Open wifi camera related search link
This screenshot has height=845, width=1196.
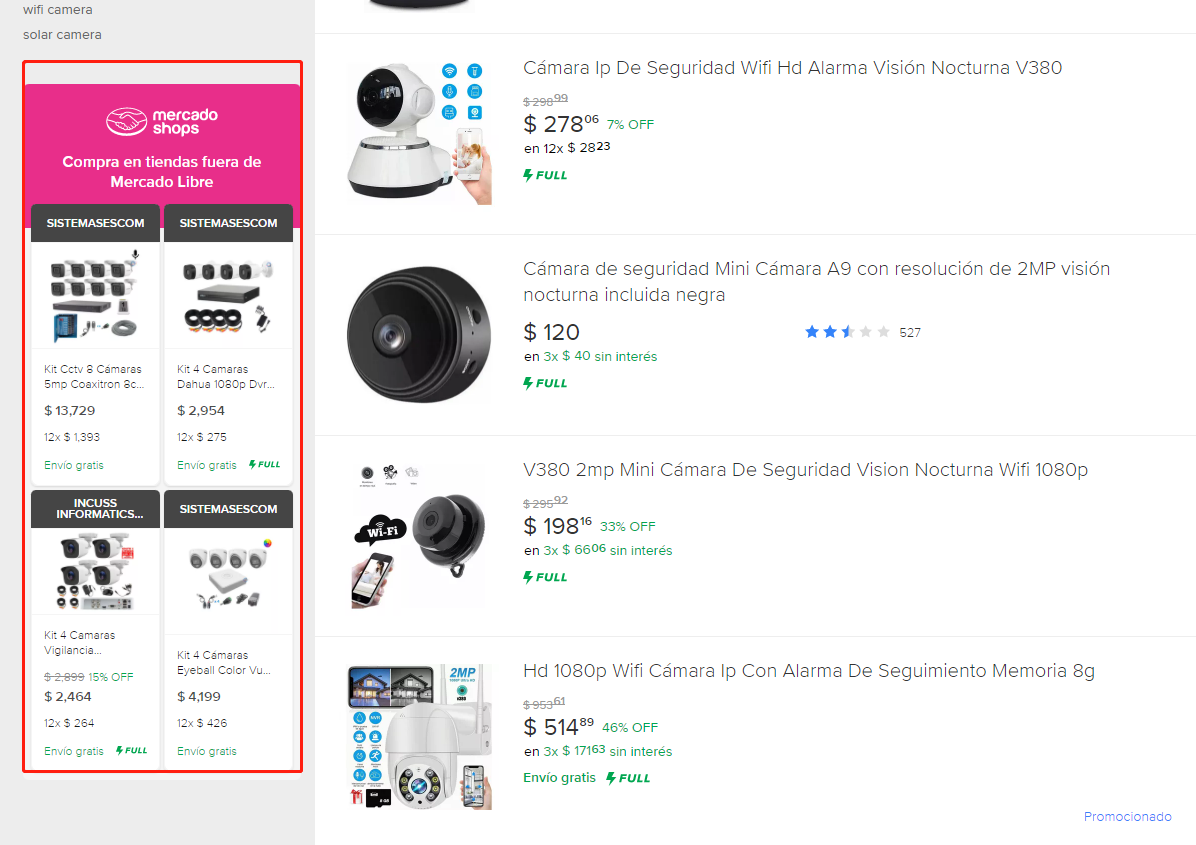(x=57, y=10)
